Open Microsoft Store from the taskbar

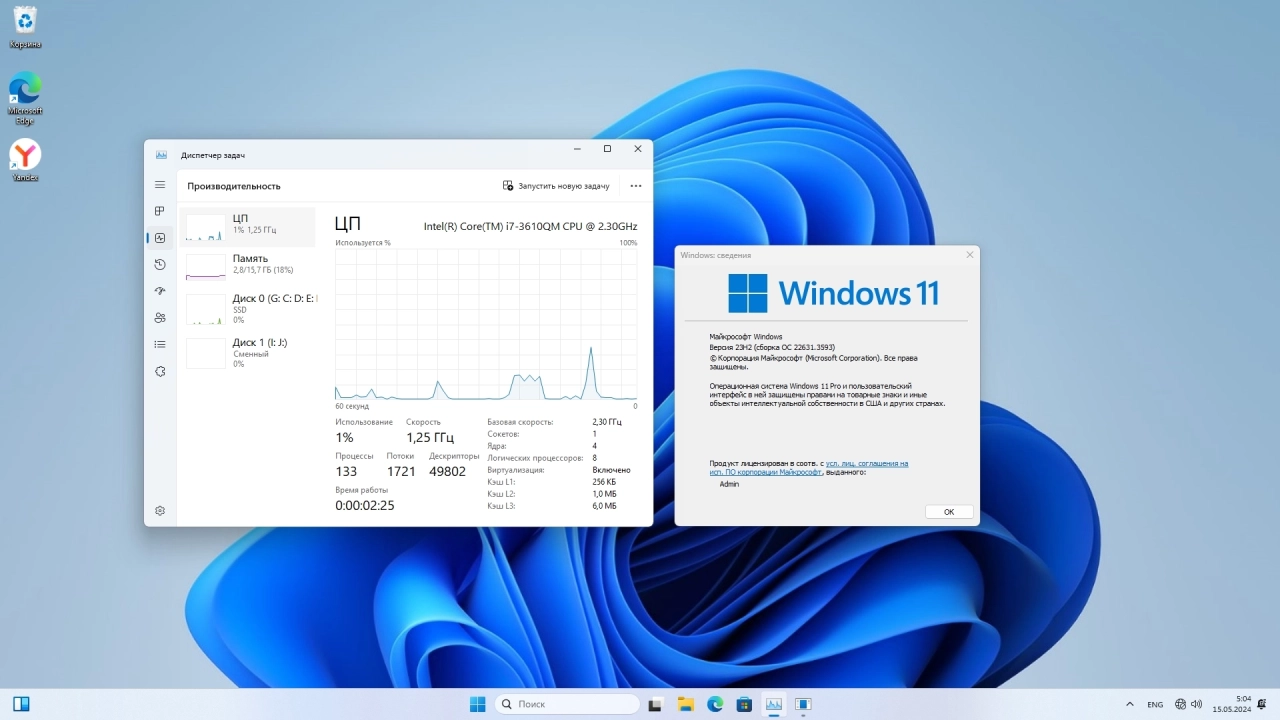pos(744,704)
